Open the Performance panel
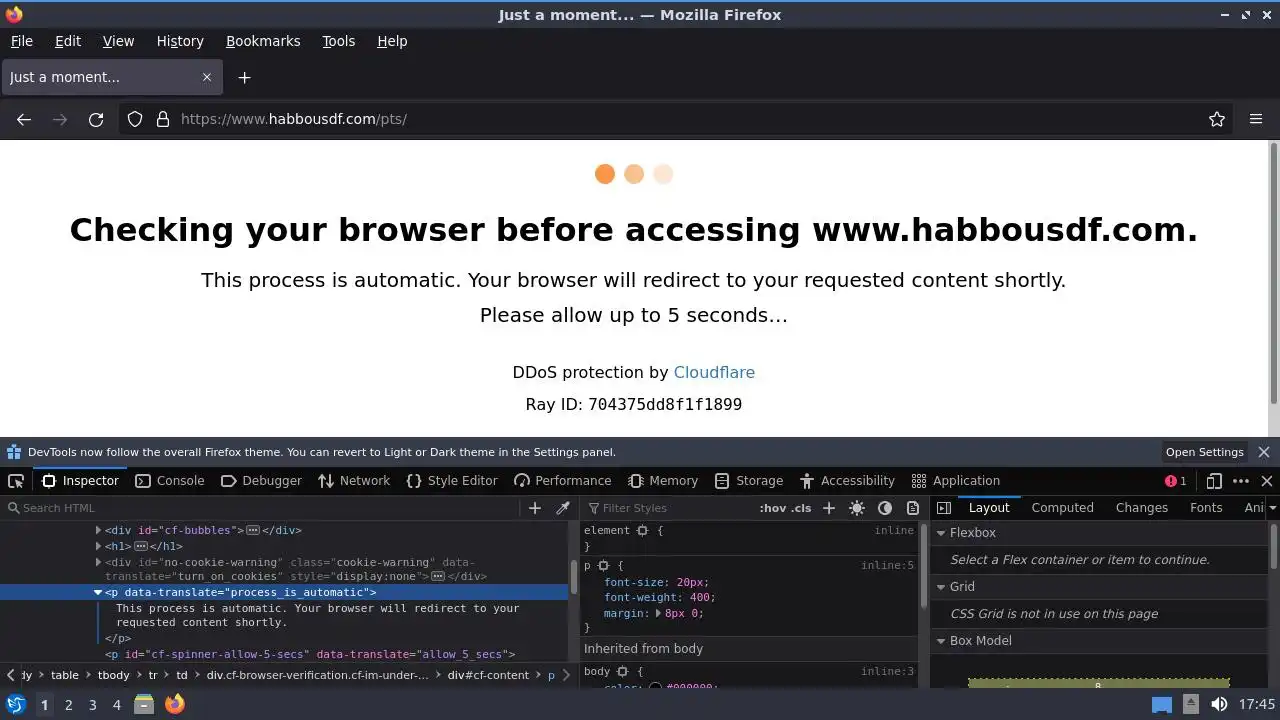Screen dimensions: 1280x720 click(x=562, y=481)
